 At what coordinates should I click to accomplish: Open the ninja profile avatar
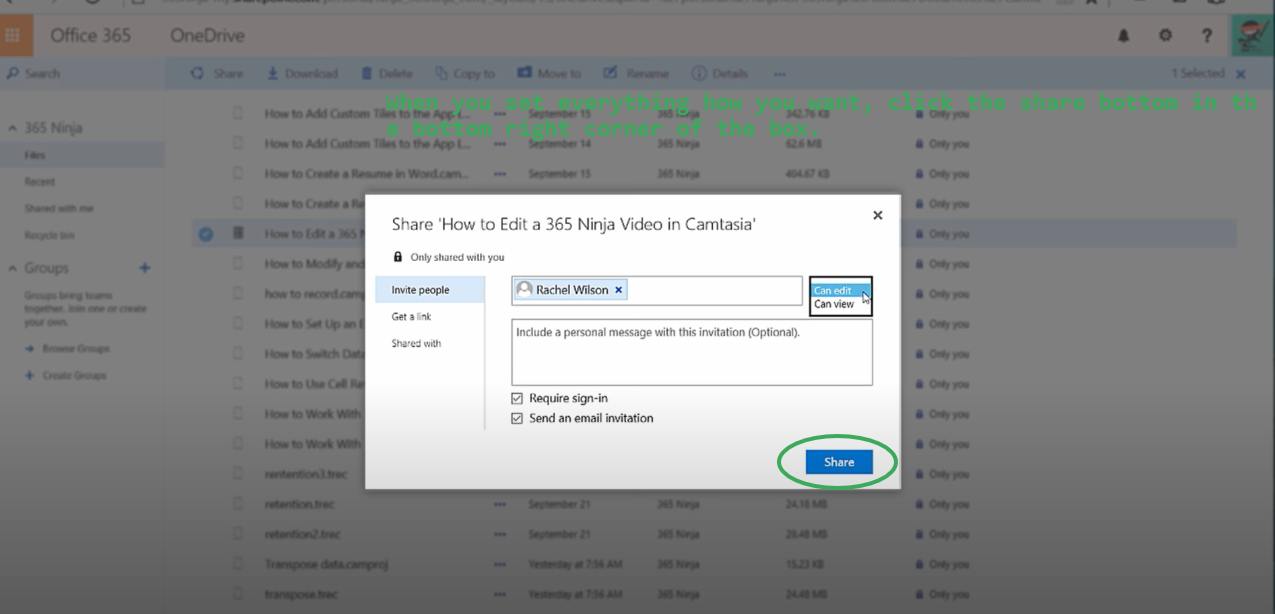click(x=1254, y=36)
